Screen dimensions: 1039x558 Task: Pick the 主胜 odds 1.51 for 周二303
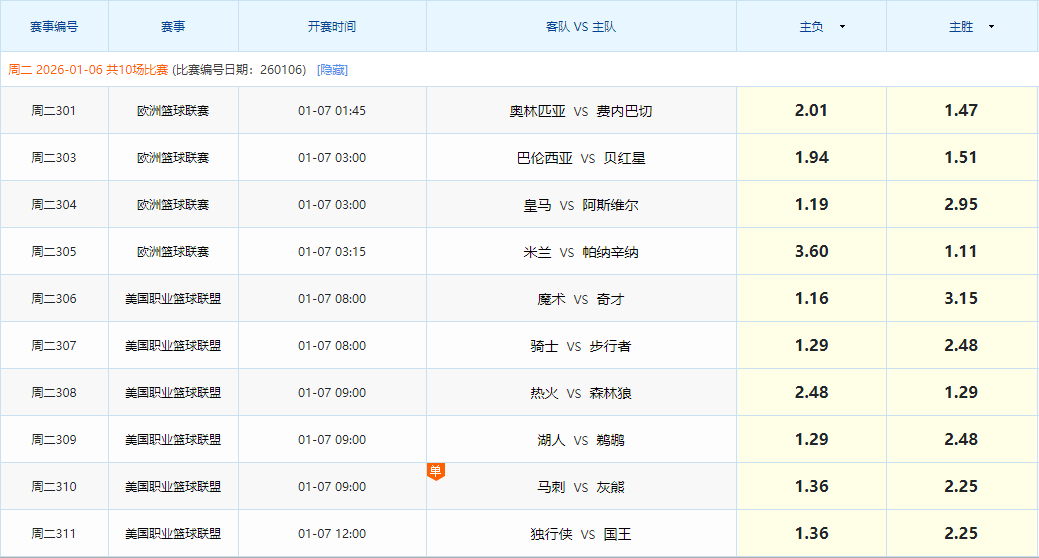pos(961,157)
